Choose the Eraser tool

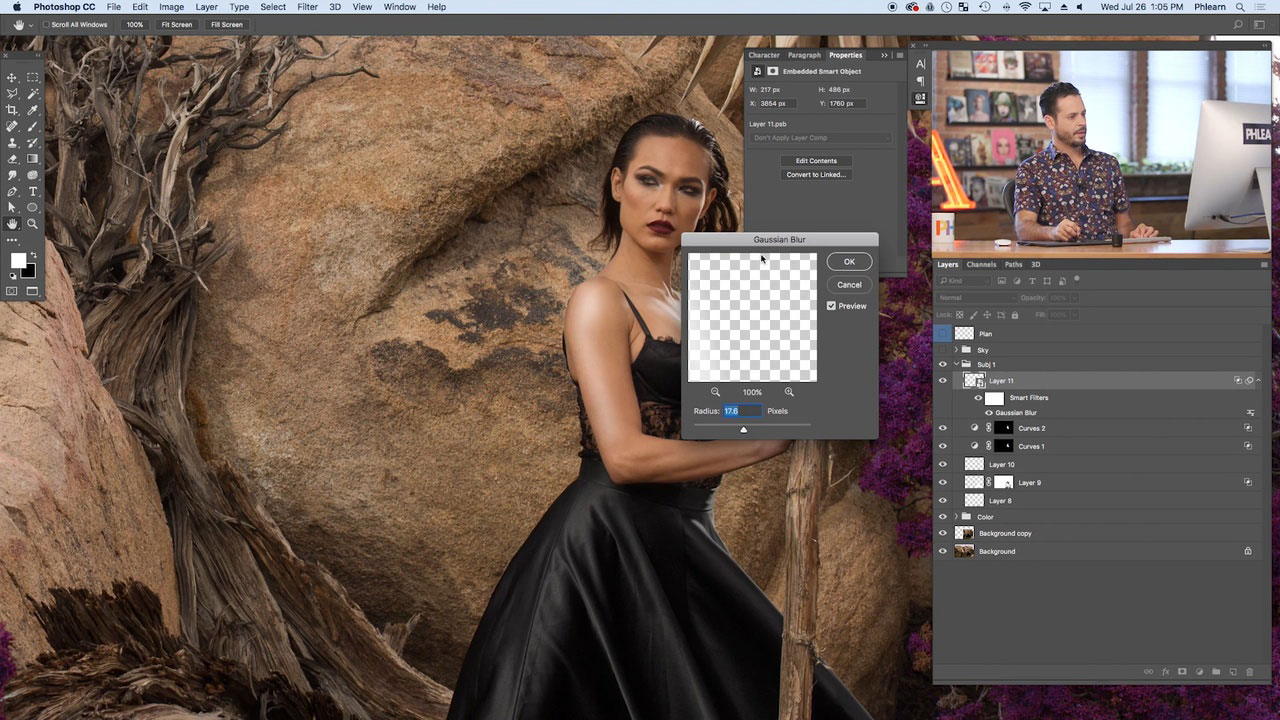12,159
